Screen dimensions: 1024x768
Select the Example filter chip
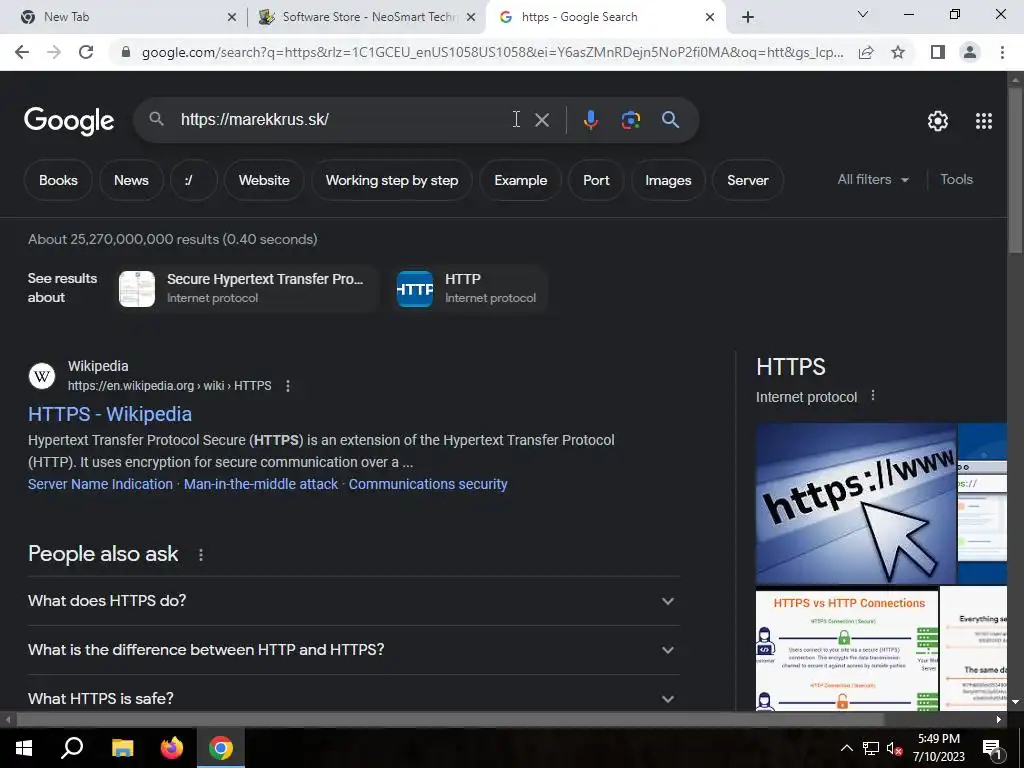pos(520,180)
